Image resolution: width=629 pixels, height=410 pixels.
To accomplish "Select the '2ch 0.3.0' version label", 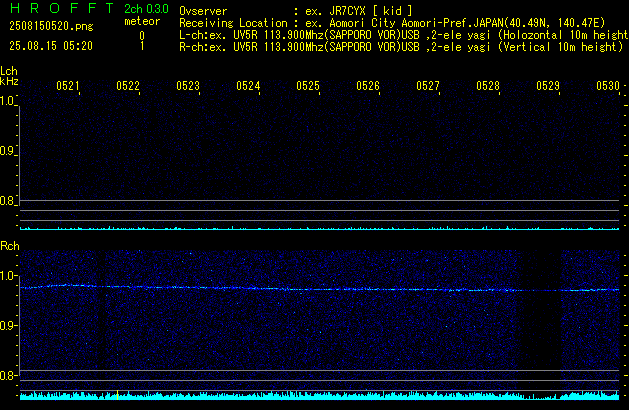I will pyautogui.click(x=146, y=9).
